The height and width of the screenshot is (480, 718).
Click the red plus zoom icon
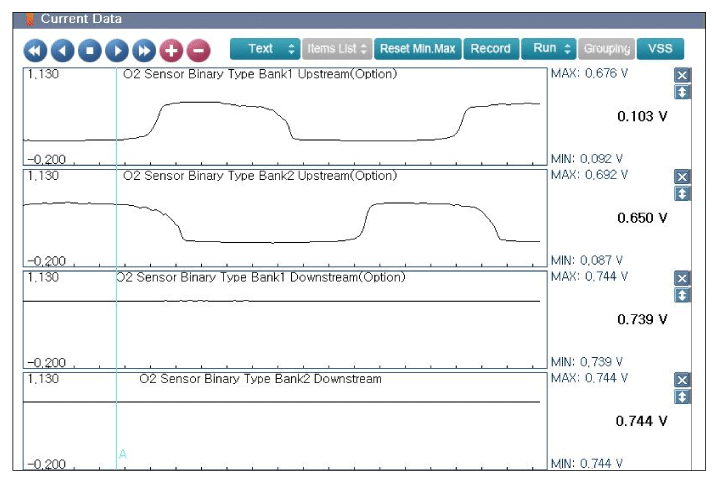tap(171, 50)
